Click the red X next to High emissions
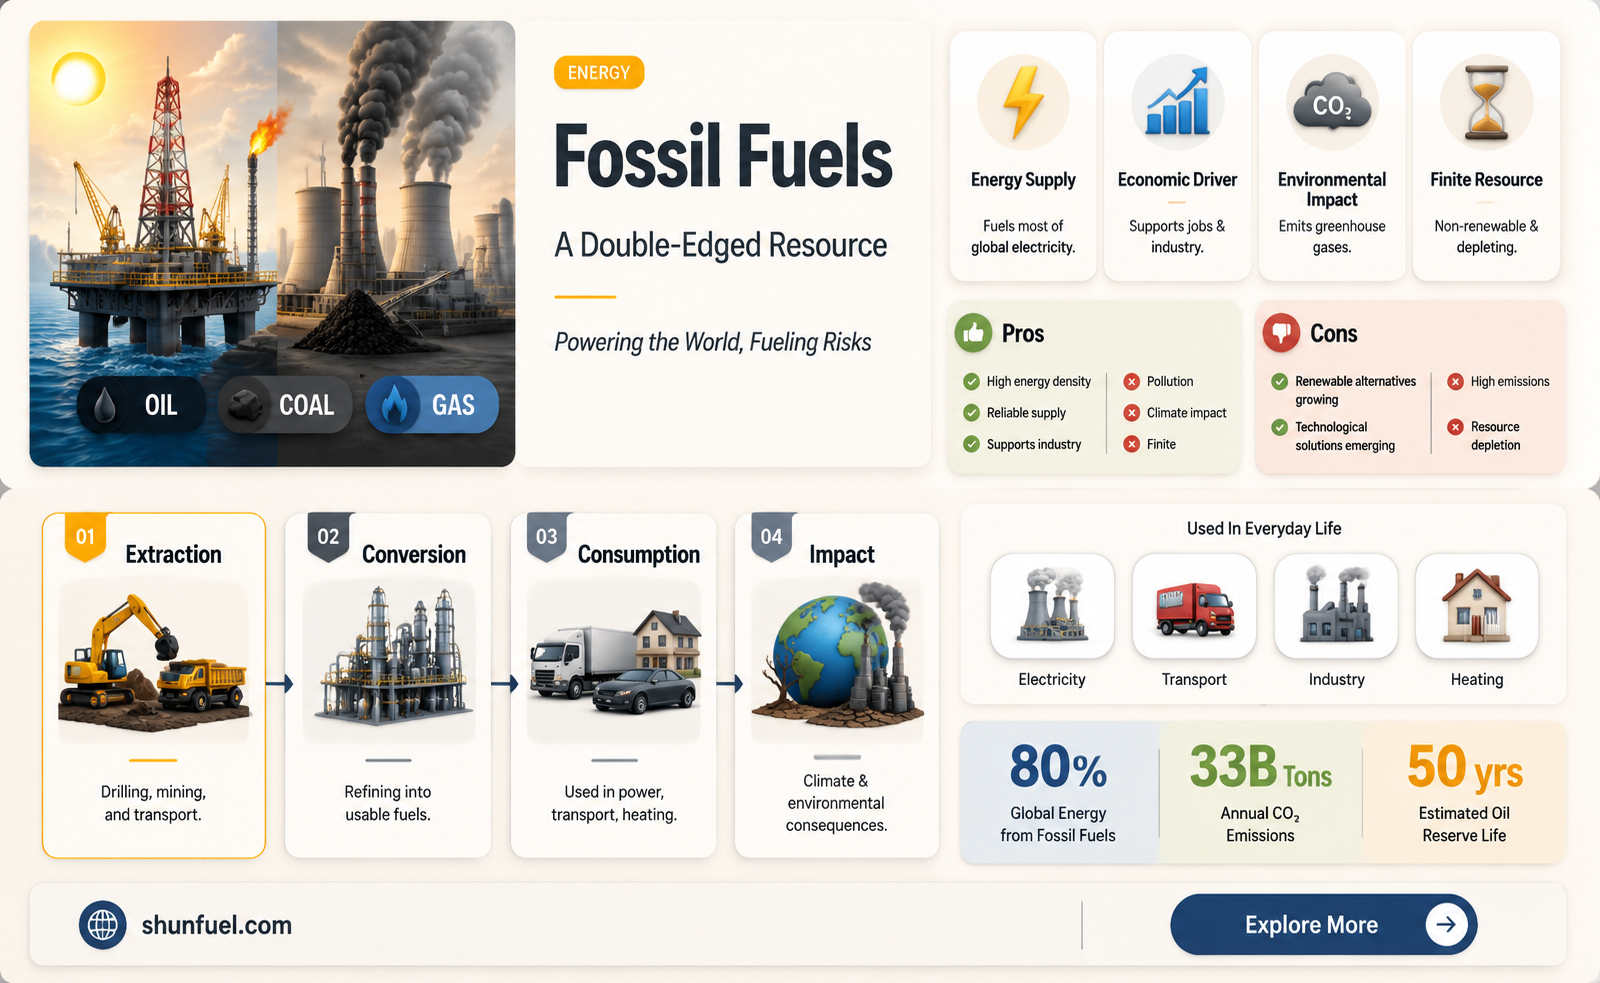The height and width of the screenshot is (983, 1600). (x=1455, y=381)
